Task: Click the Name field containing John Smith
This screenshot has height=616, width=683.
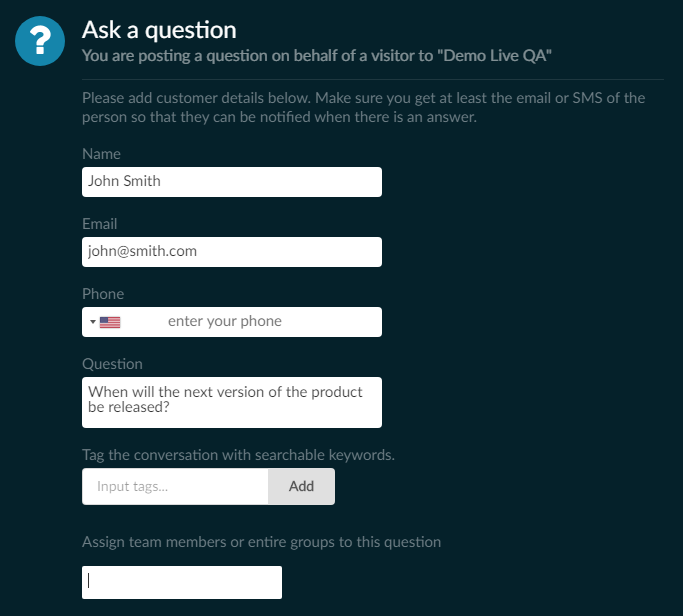Action: tap(232, 182)
